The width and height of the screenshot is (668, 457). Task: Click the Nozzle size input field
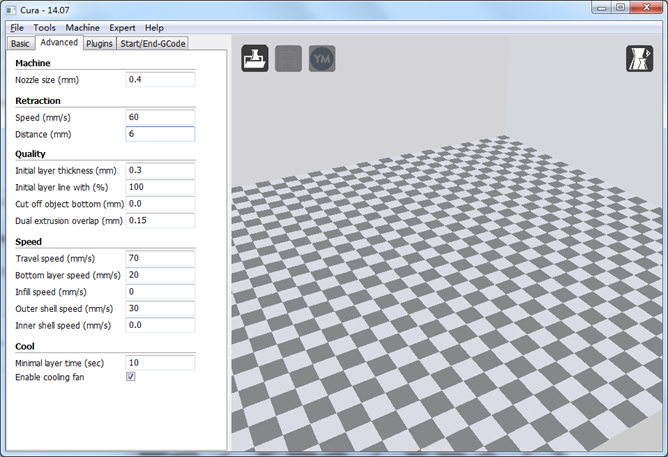[160, 80]
